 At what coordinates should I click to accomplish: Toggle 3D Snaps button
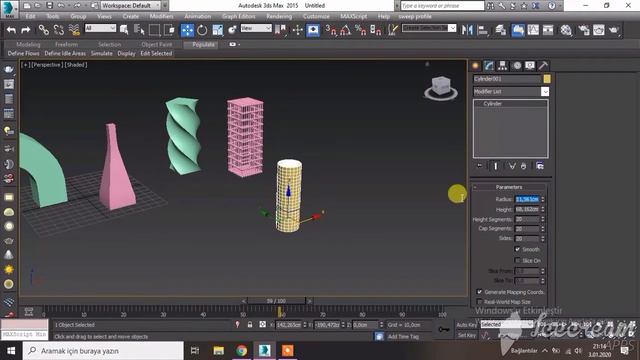click(x=331, y=30)
